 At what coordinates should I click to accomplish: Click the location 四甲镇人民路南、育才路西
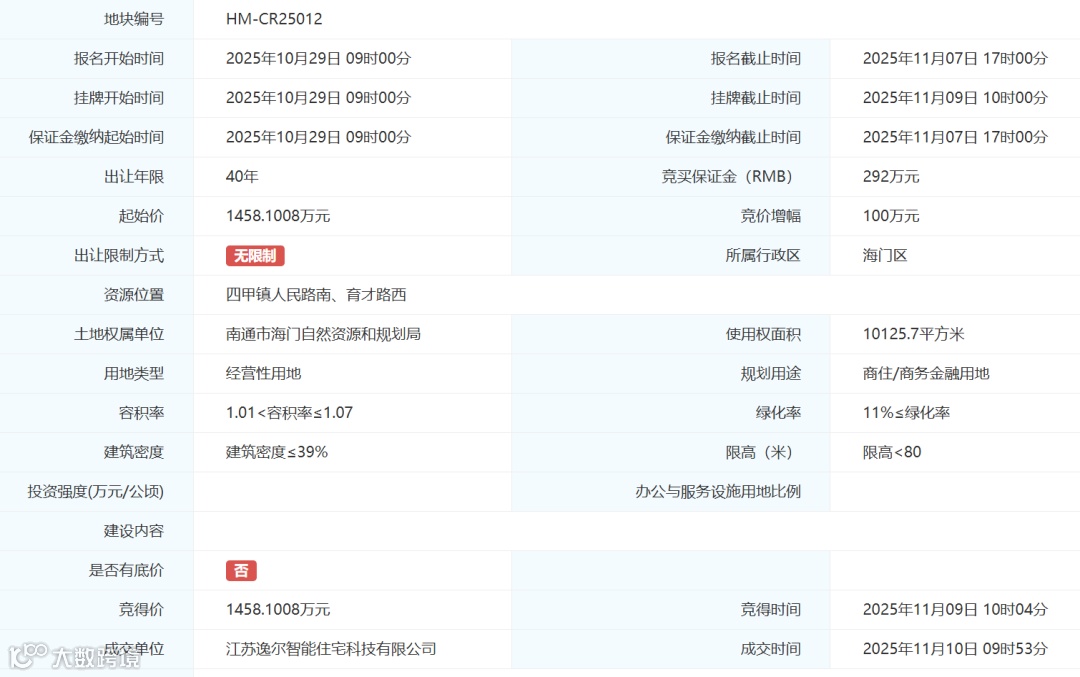click(316, 295)
